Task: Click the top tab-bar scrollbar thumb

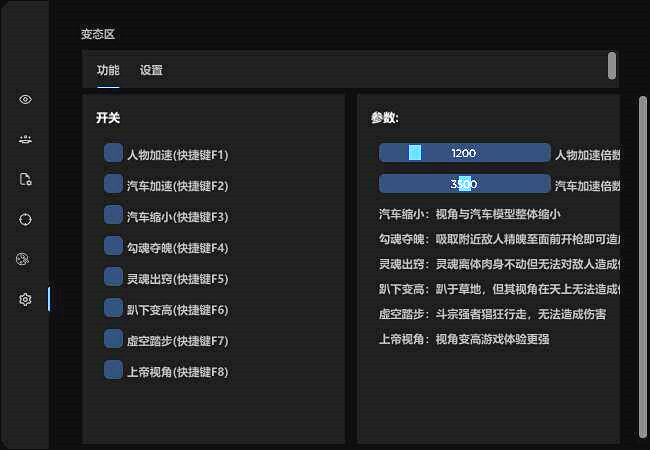Action: tap(612, 65)
